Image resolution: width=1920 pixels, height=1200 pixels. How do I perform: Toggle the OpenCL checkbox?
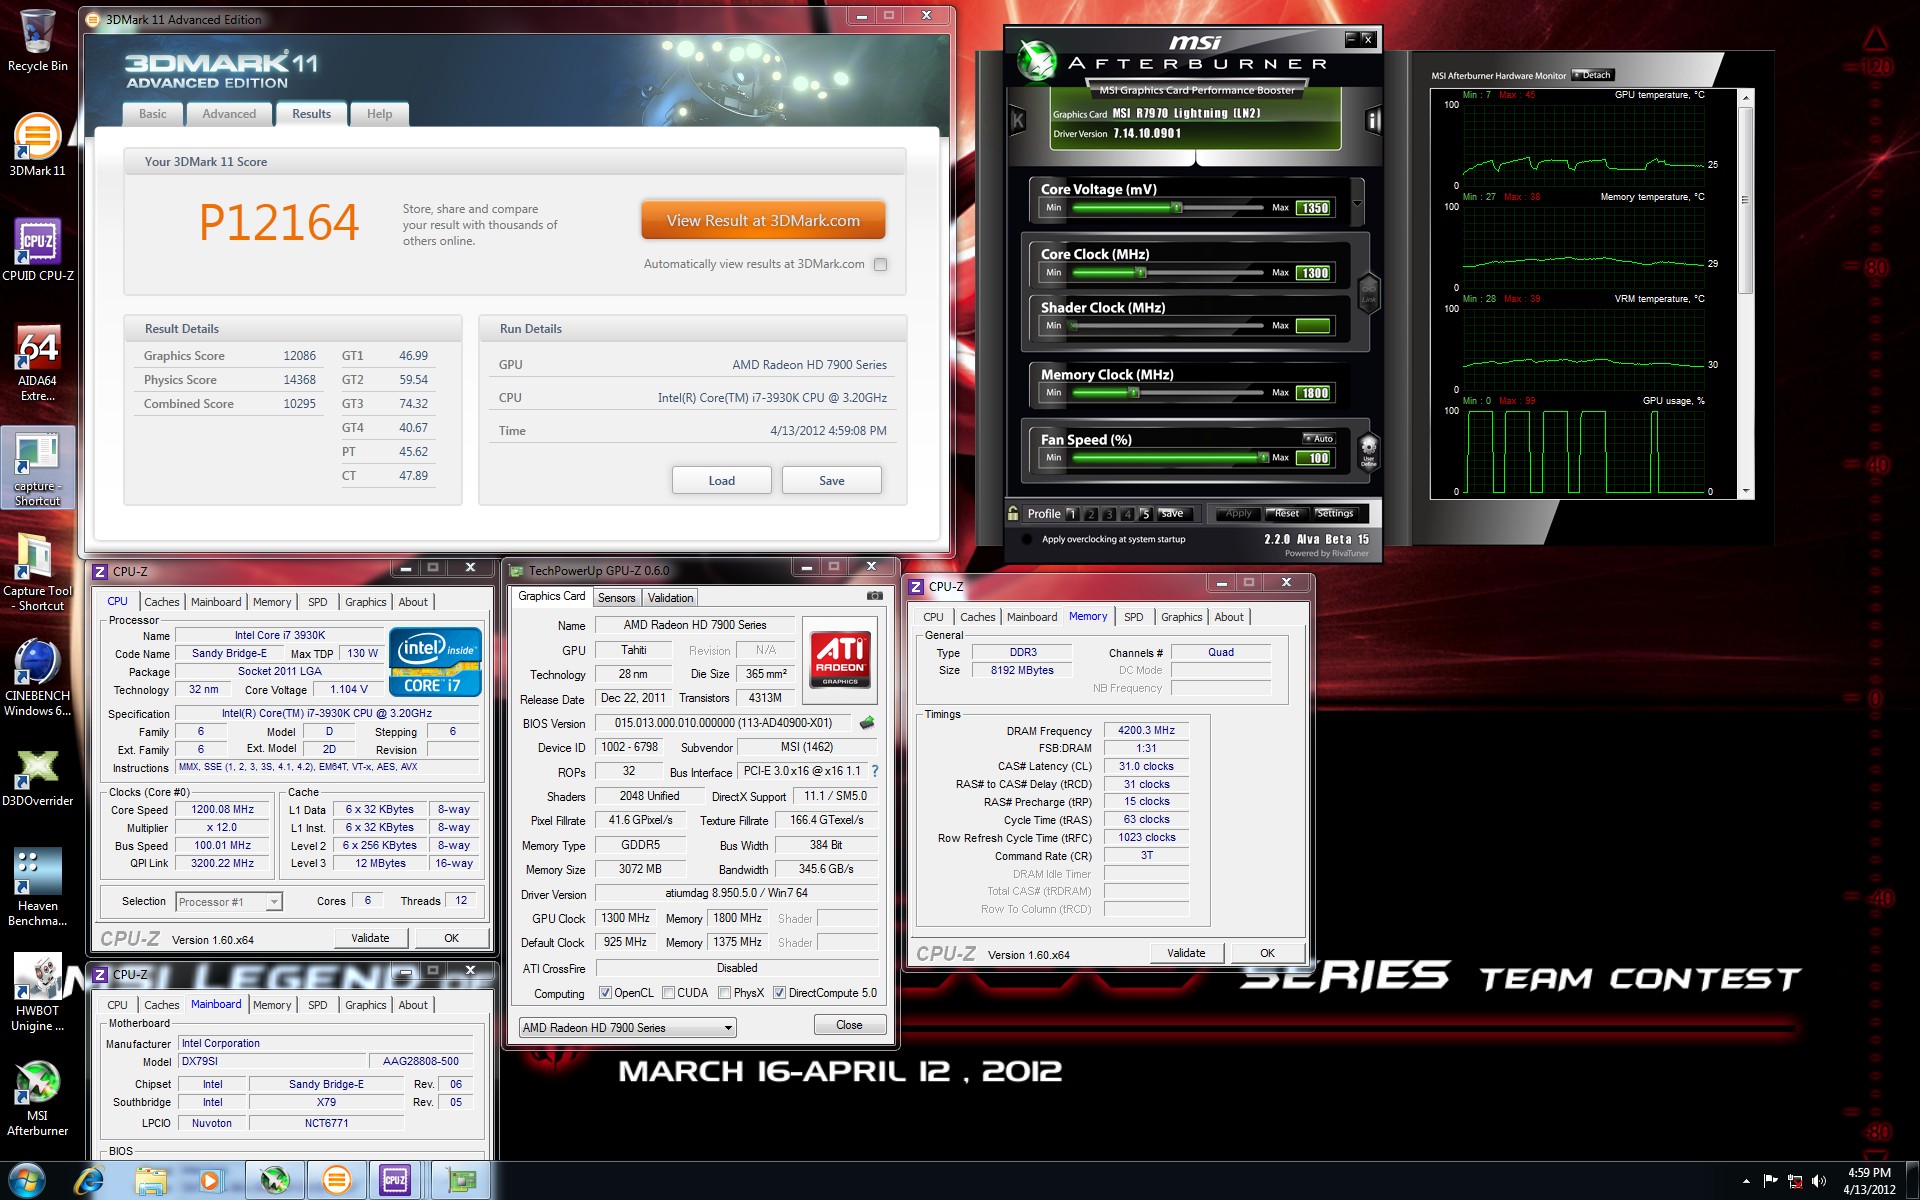tap(605, 993)
